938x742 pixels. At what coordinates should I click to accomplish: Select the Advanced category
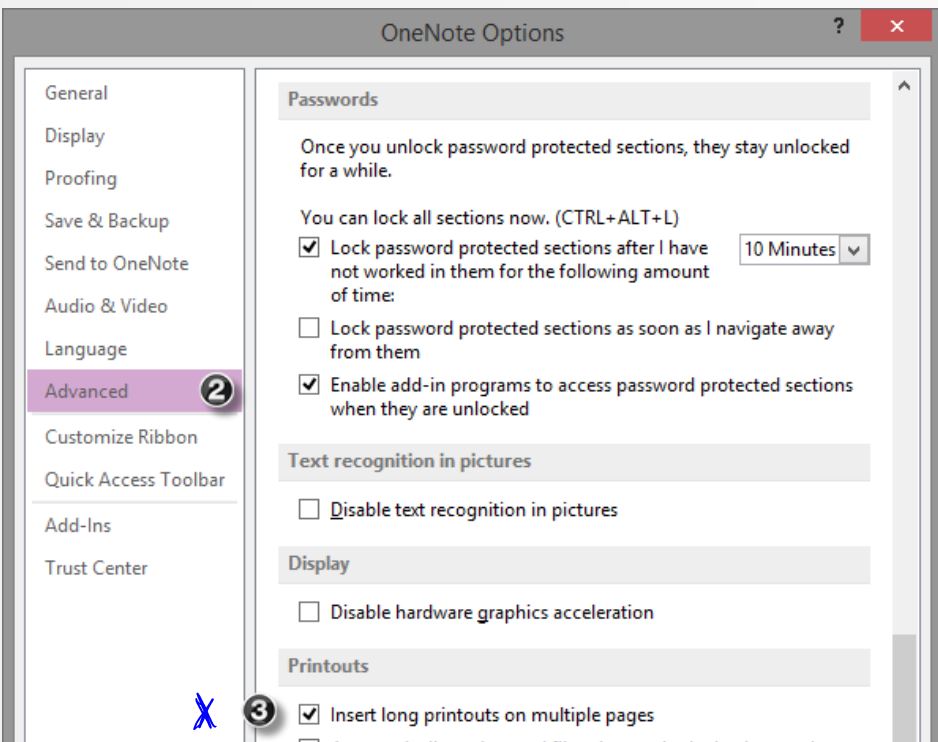[135, 391]
